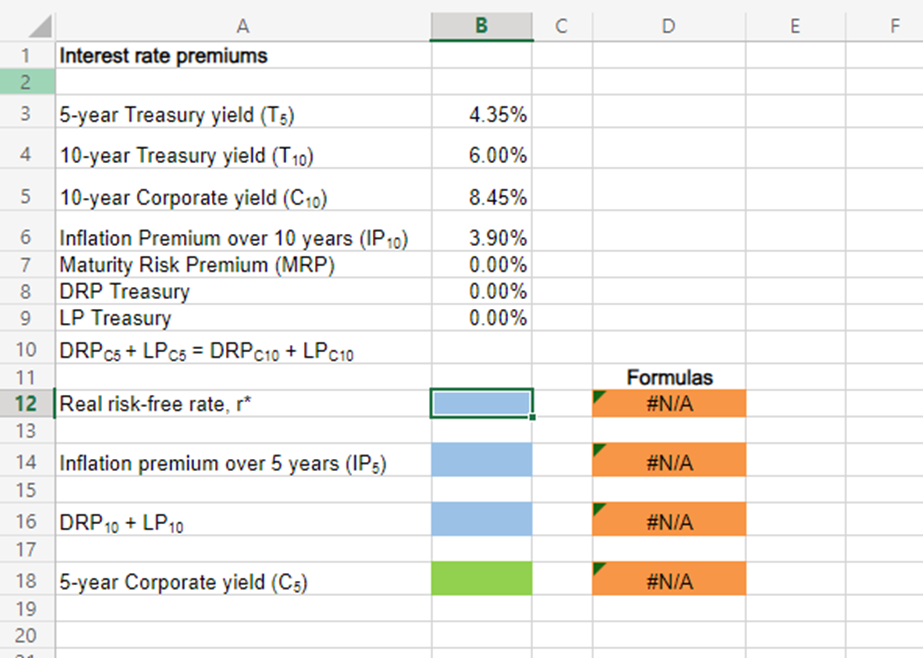Select the blue cell for Inflation premium over 5 years
This screenshot has width=923, height=658.
480,462
